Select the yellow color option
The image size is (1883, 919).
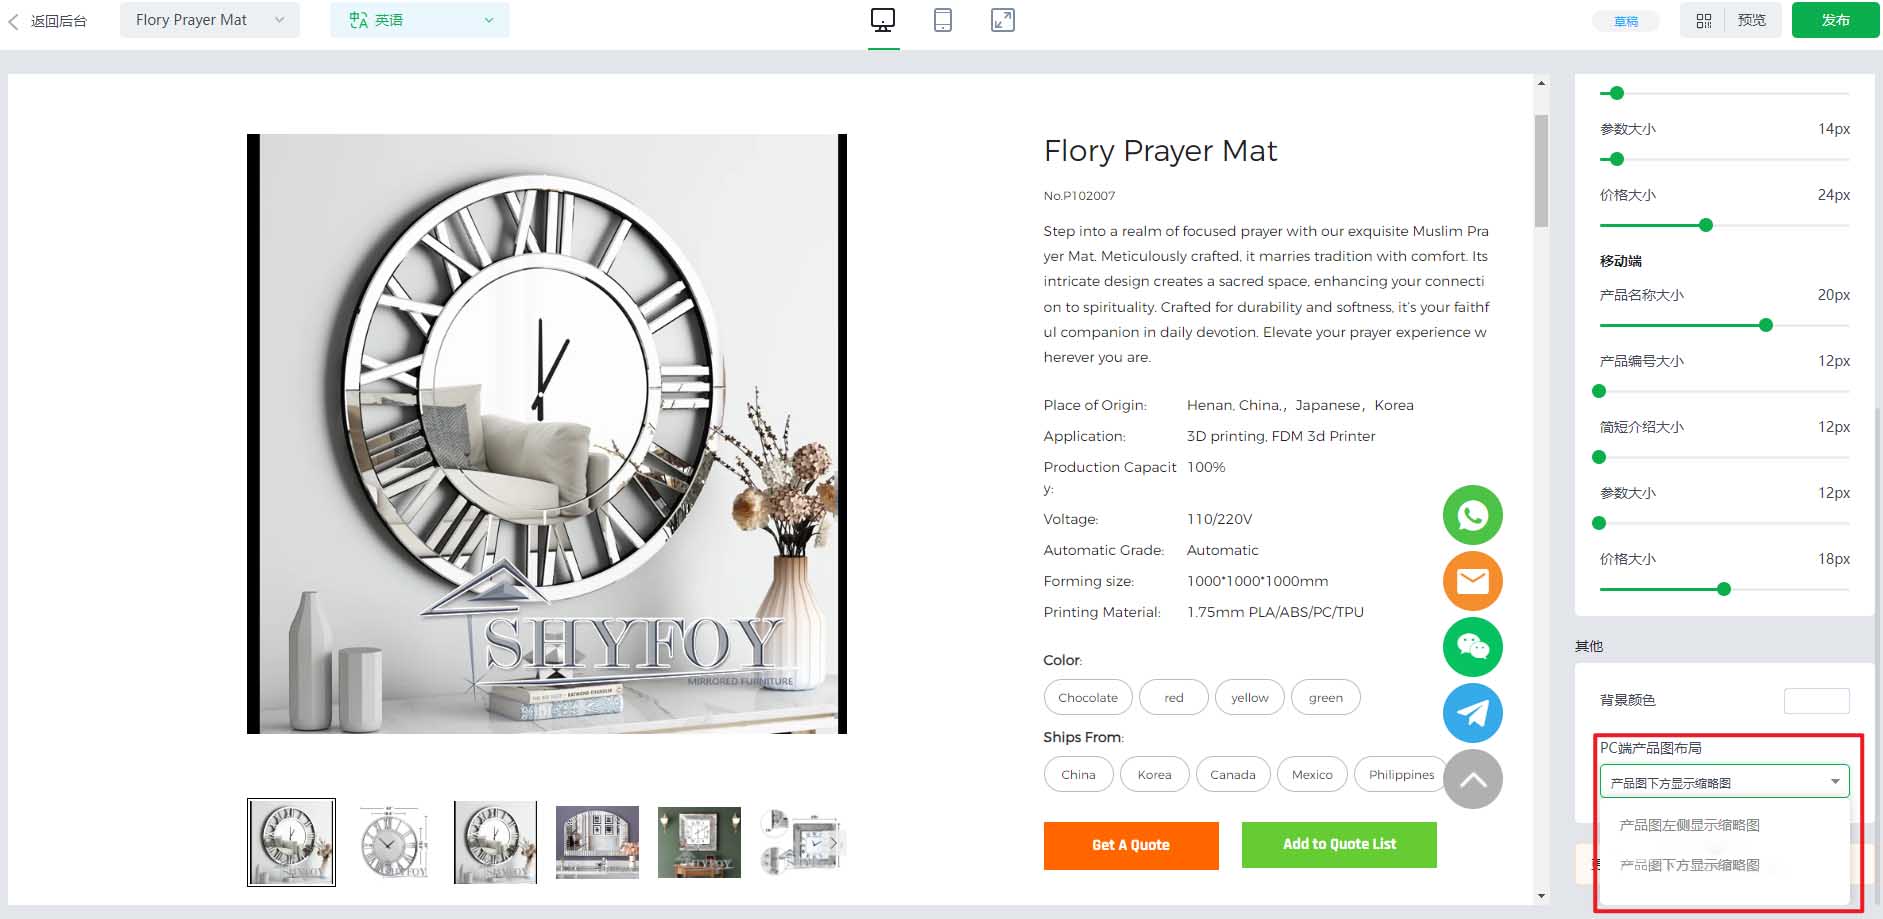(1249, 697)
